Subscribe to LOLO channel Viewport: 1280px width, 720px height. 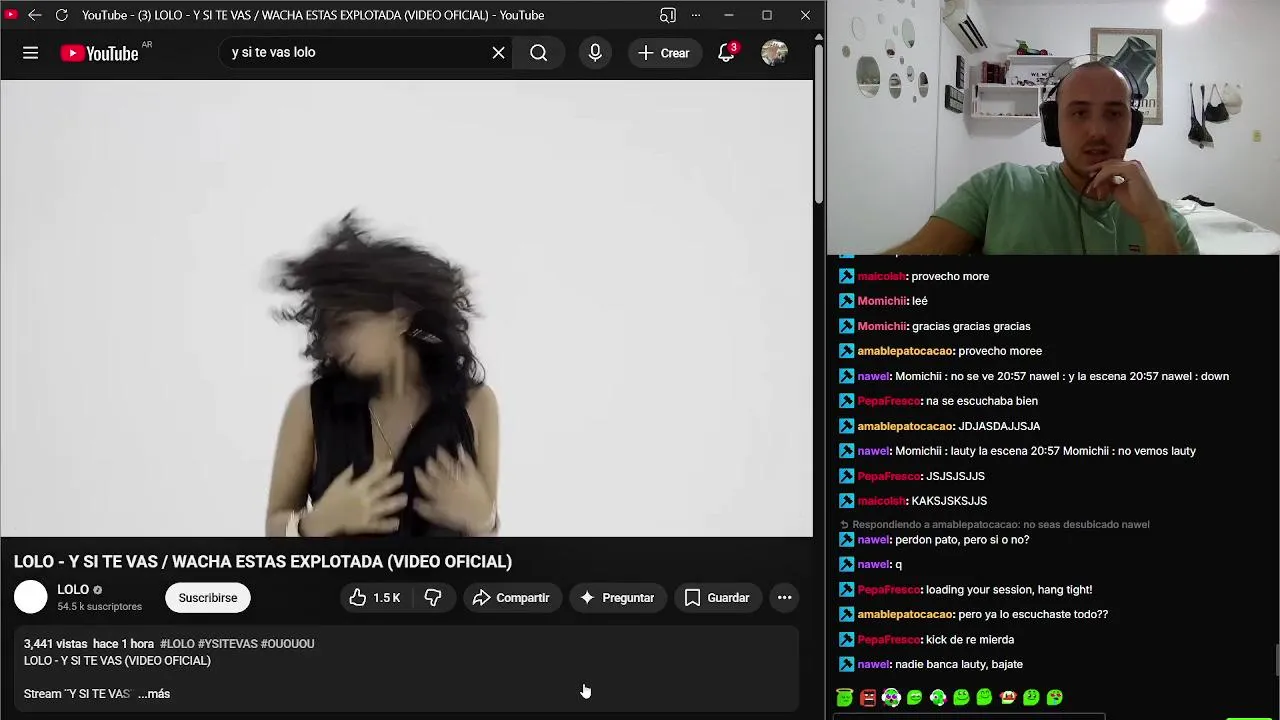point(208,598)
